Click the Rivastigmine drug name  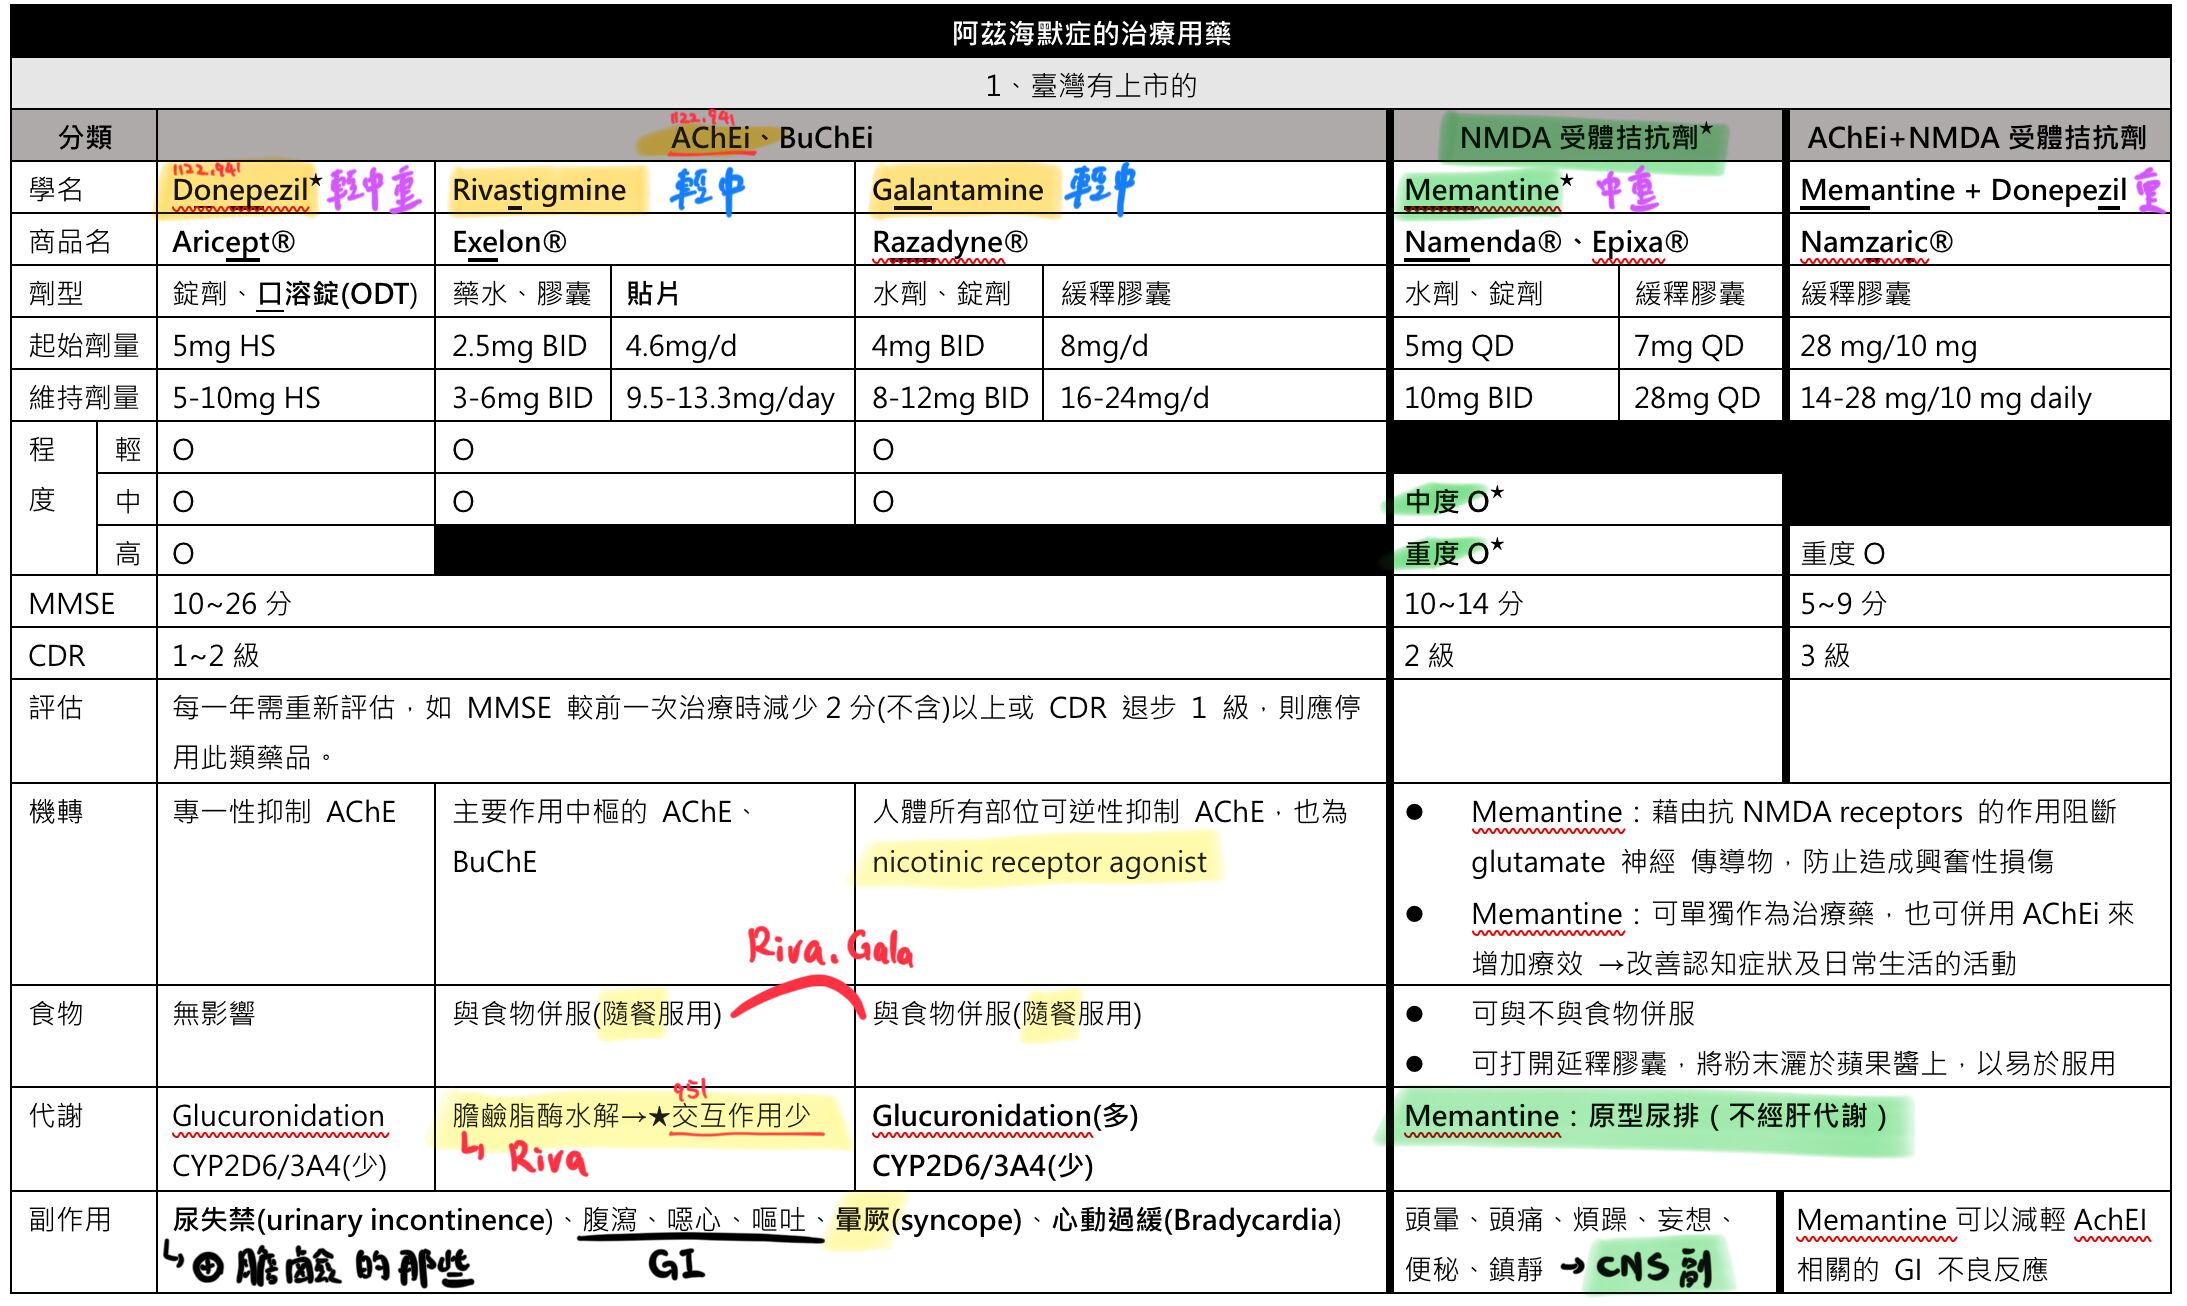click(538, 190)
